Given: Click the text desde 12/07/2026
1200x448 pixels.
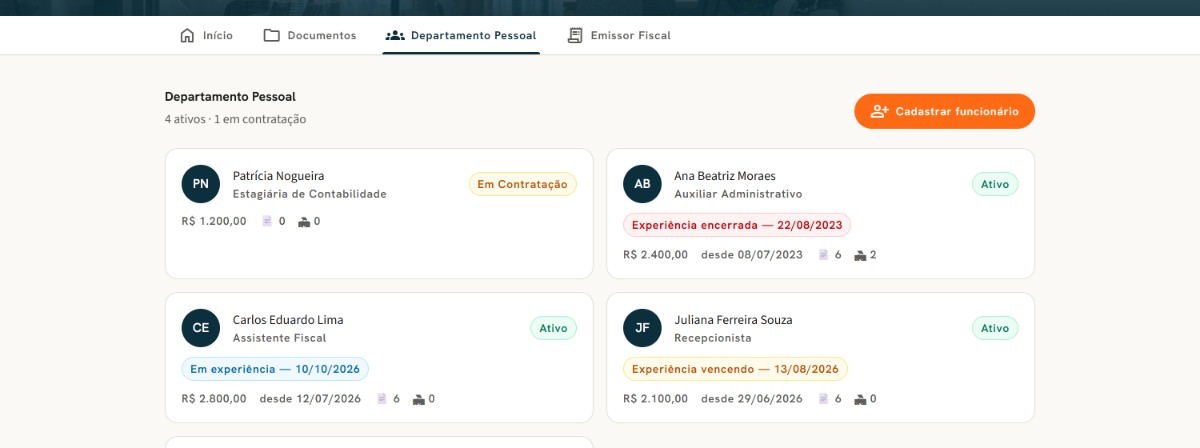Looking at the screenshot, I should (310, 399).
